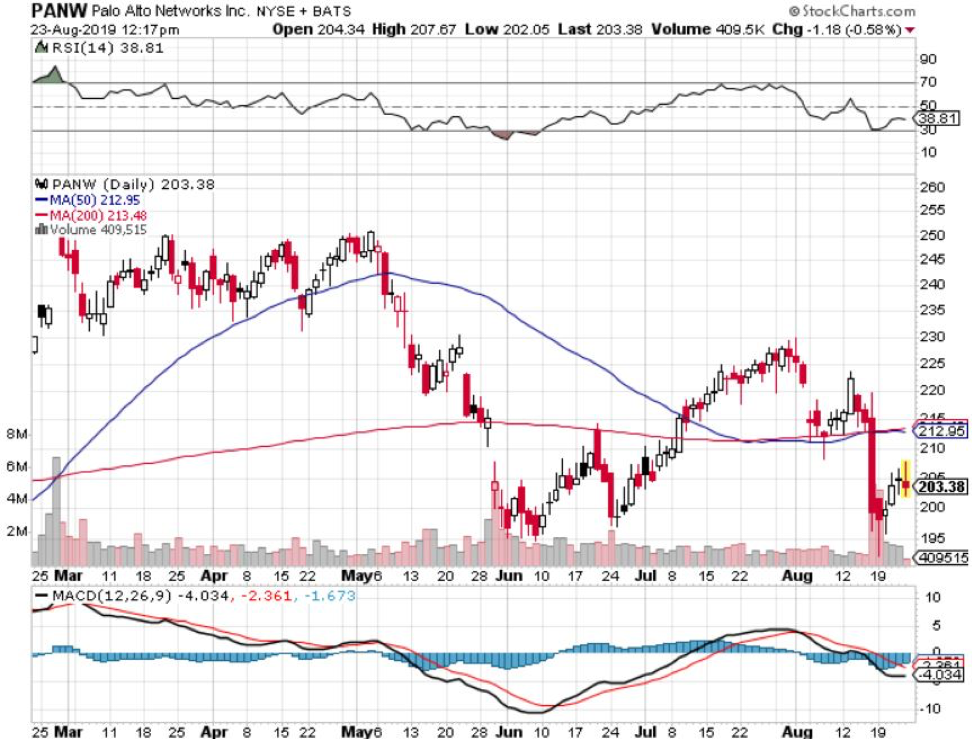
Task: Click the 23-Aug-2019 12:17pm timestamp
Action: point(105,30)
